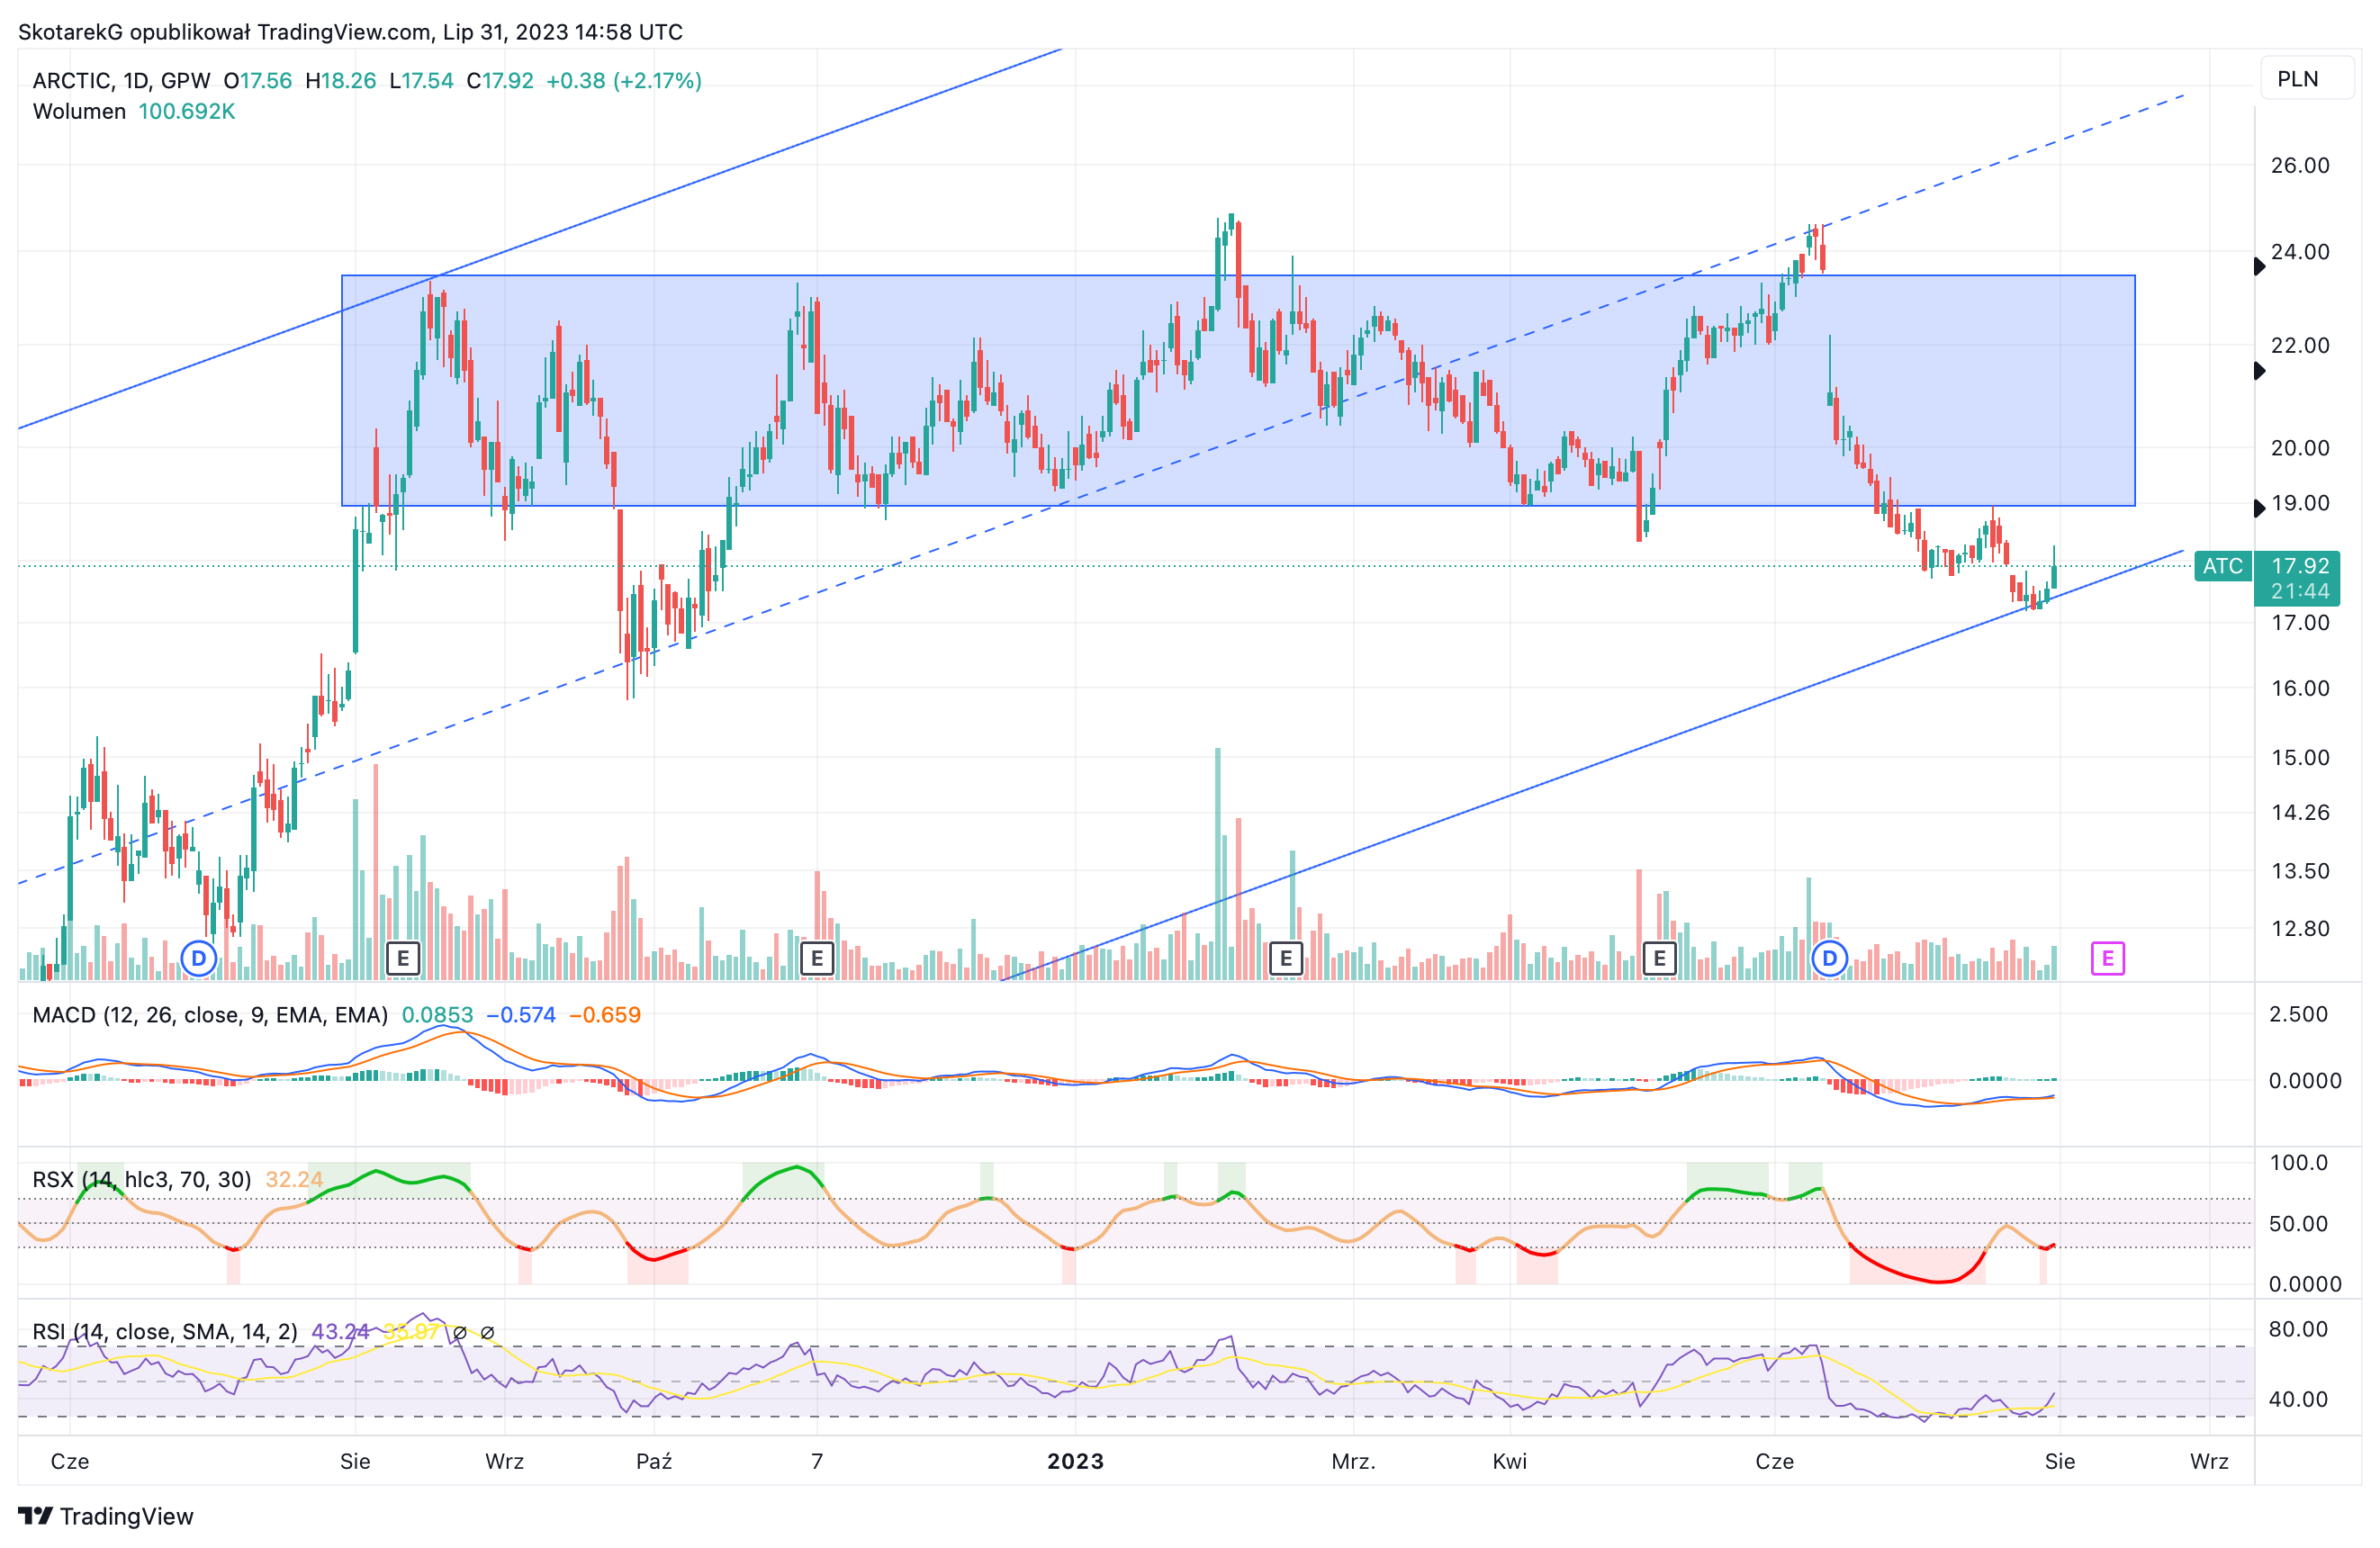Click the Kwi month label on time axis
Screen dimensions: 2380x1548
coord(1510,1461)
